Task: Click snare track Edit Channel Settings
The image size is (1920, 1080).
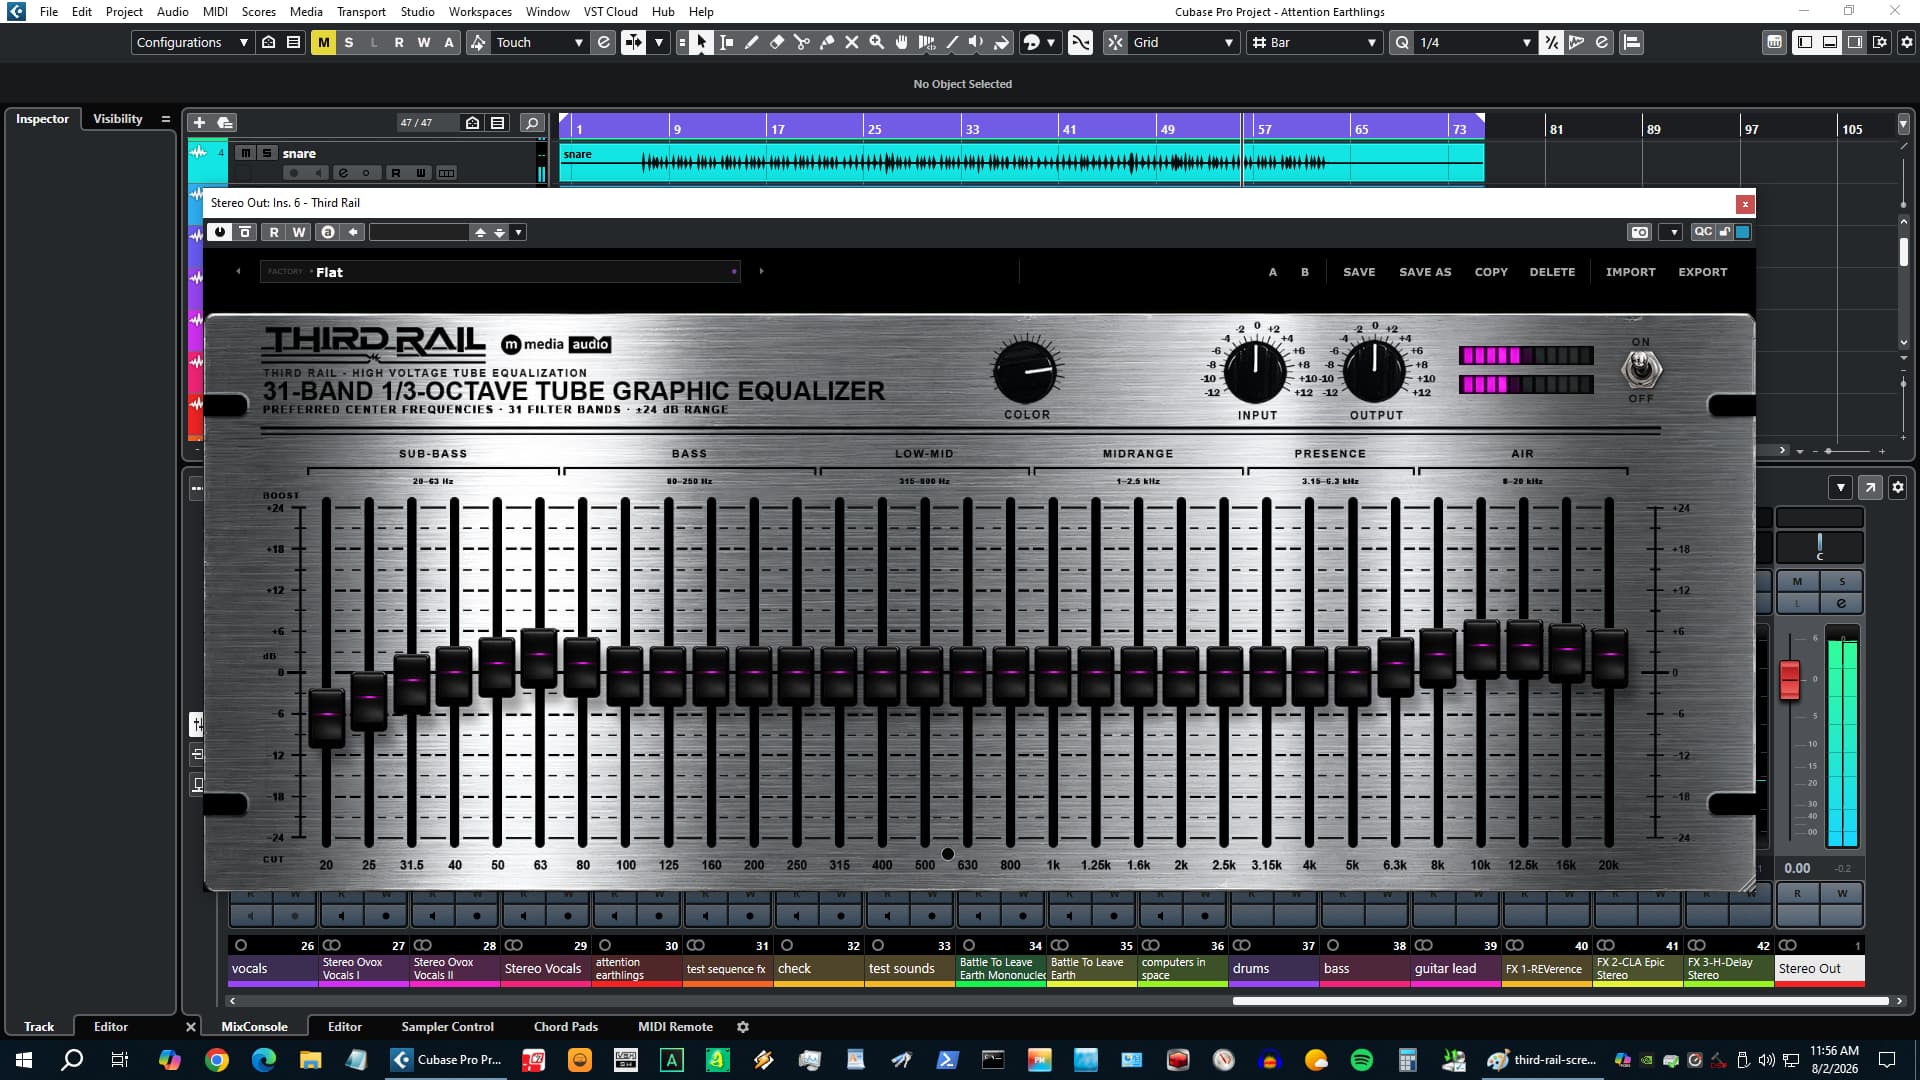Action: pos(343,173)
